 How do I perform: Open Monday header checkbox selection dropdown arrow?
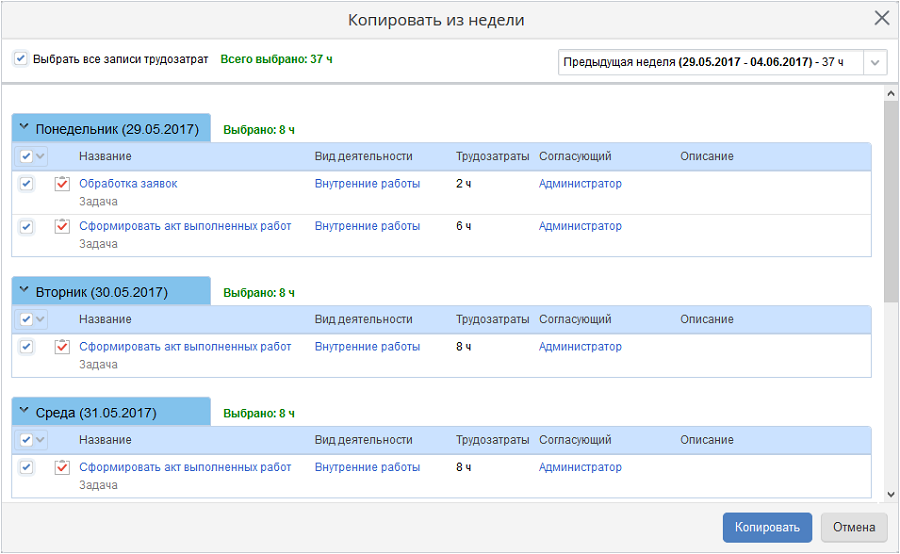tap(41, 156)
